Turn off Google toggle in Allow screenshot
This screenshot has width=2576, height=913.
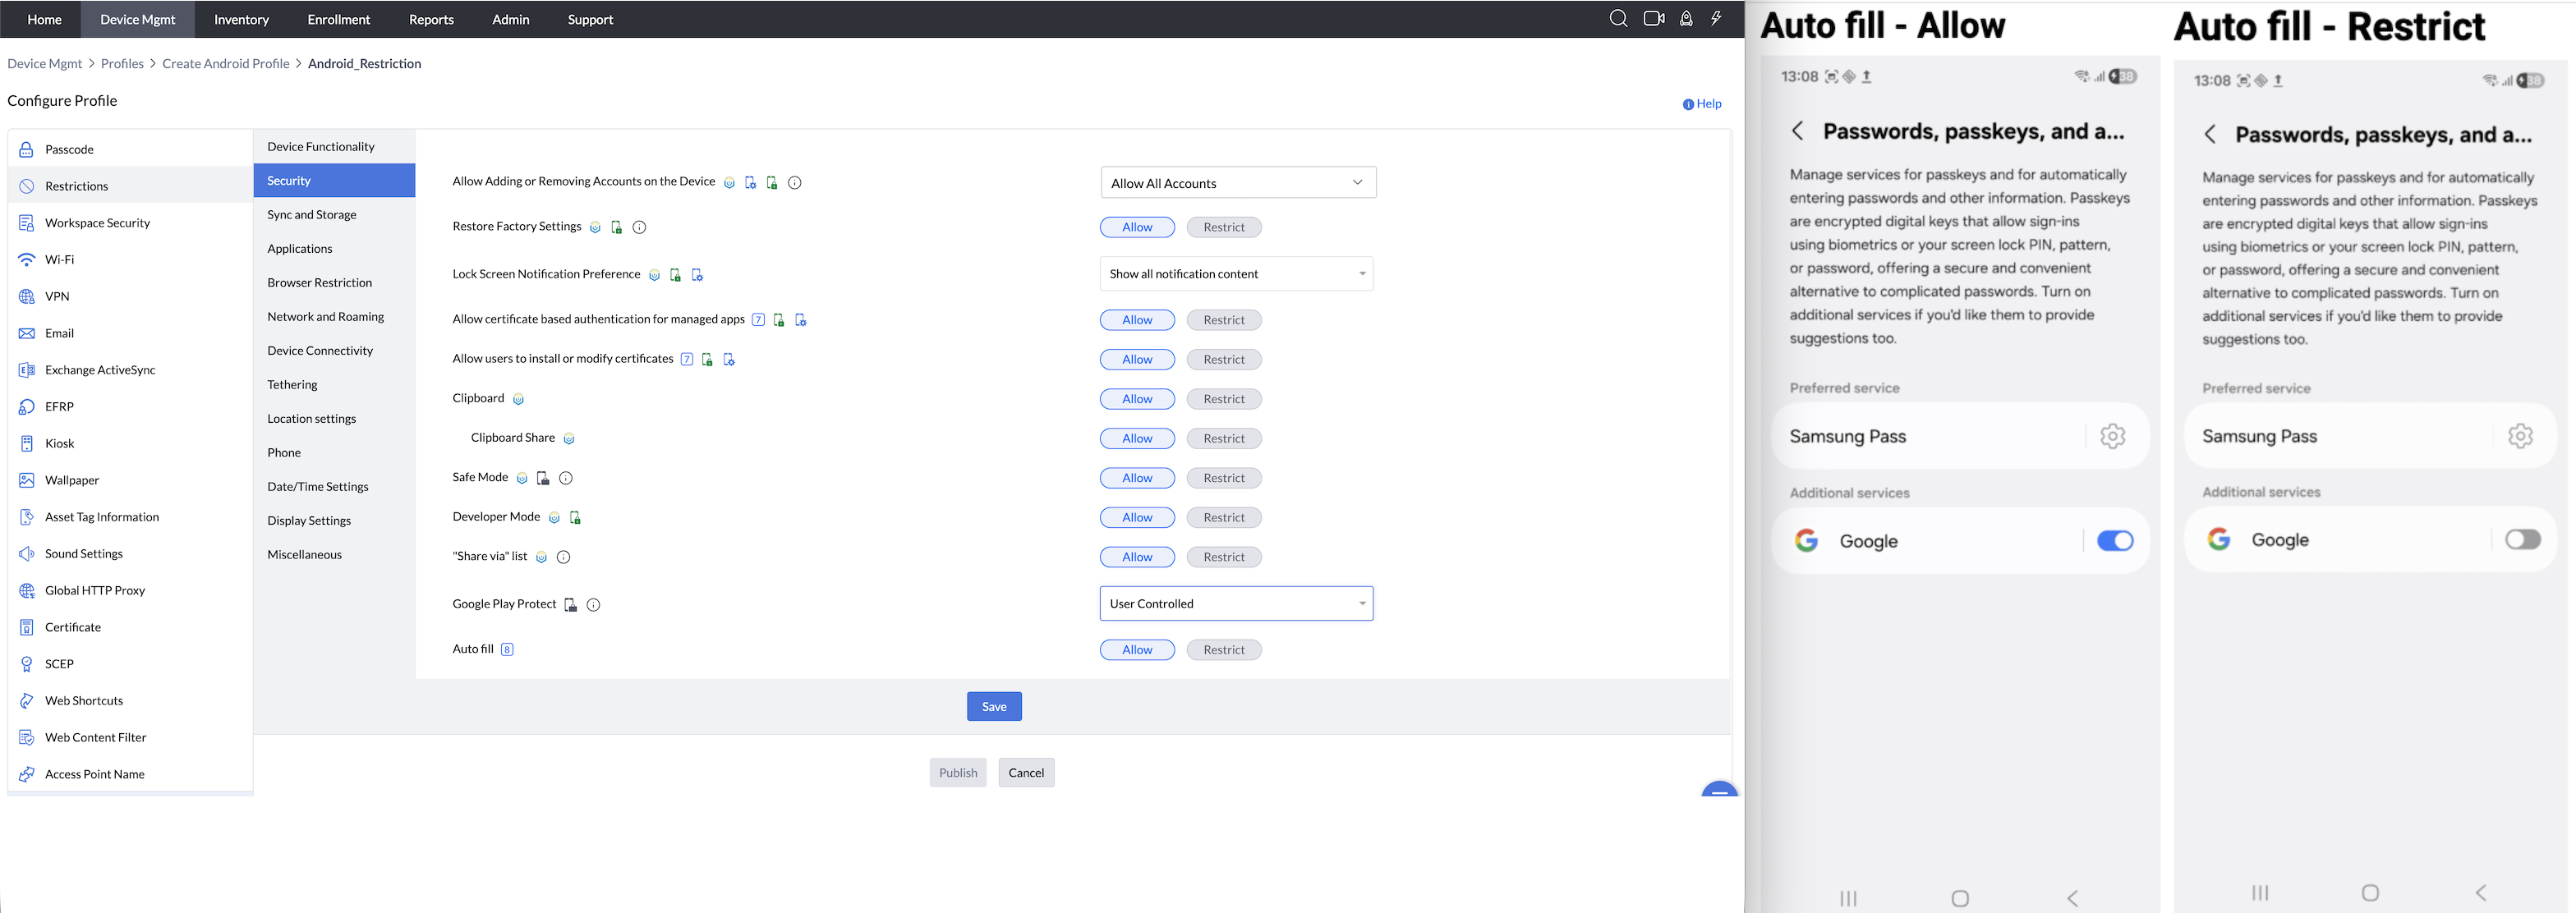2114,541
